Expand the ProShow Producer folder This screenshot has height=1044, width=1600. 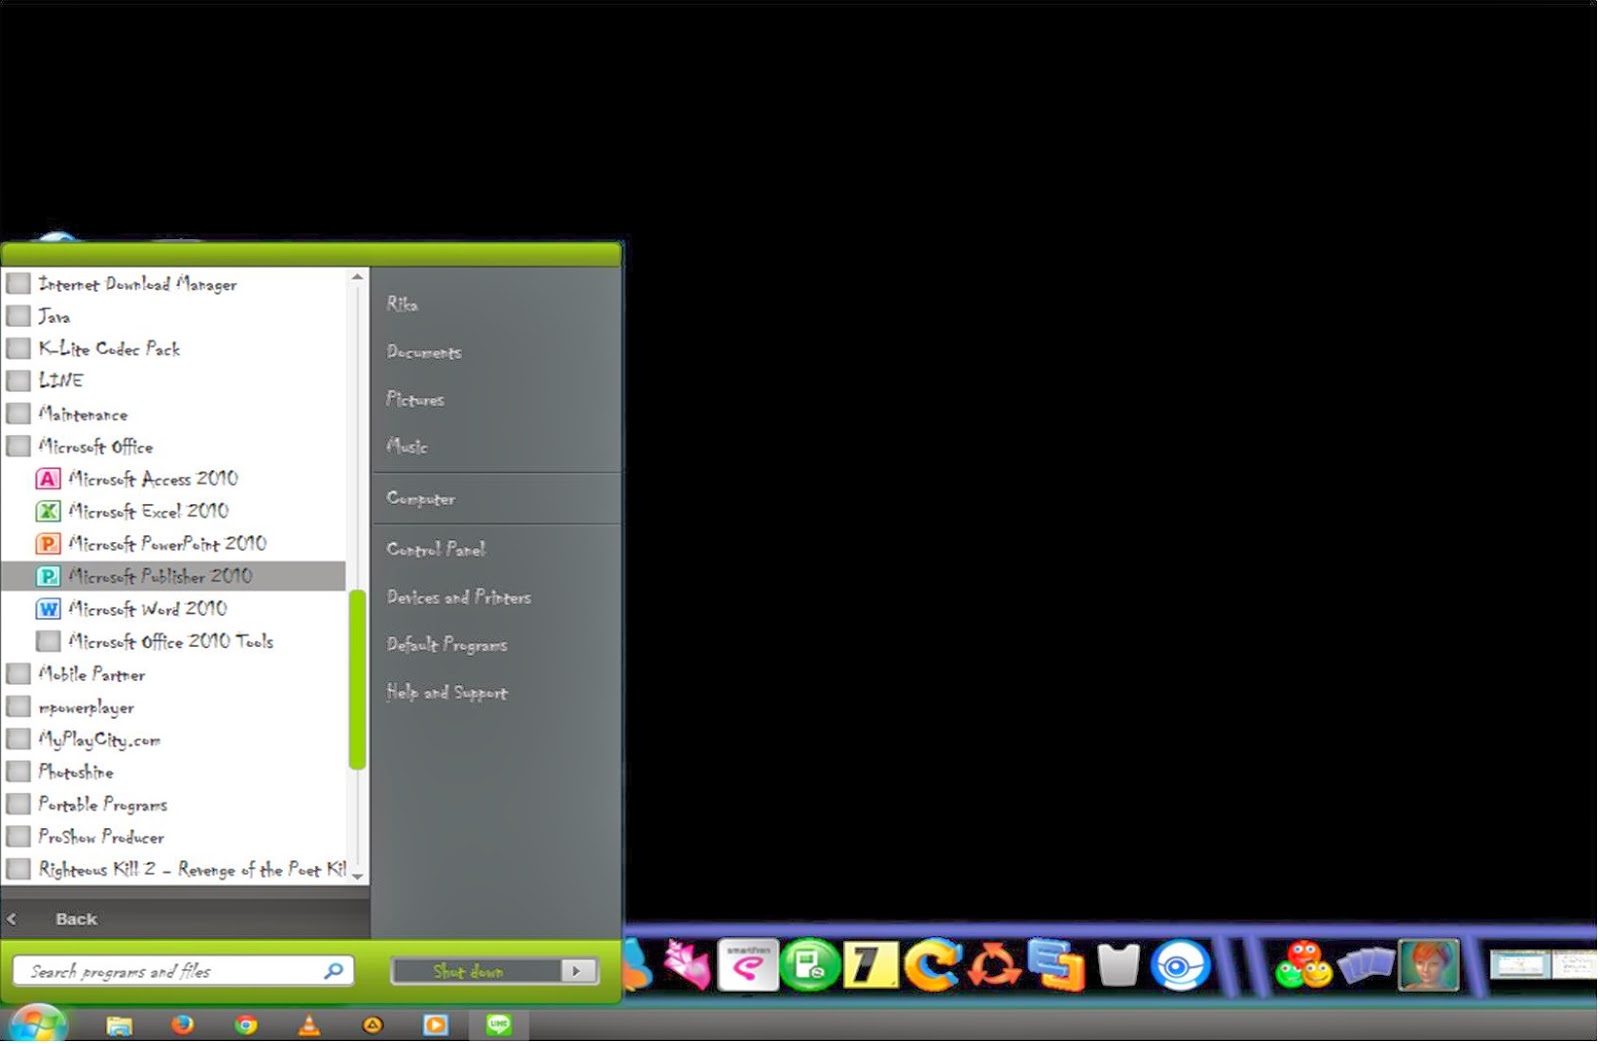[x=86, y=837]
